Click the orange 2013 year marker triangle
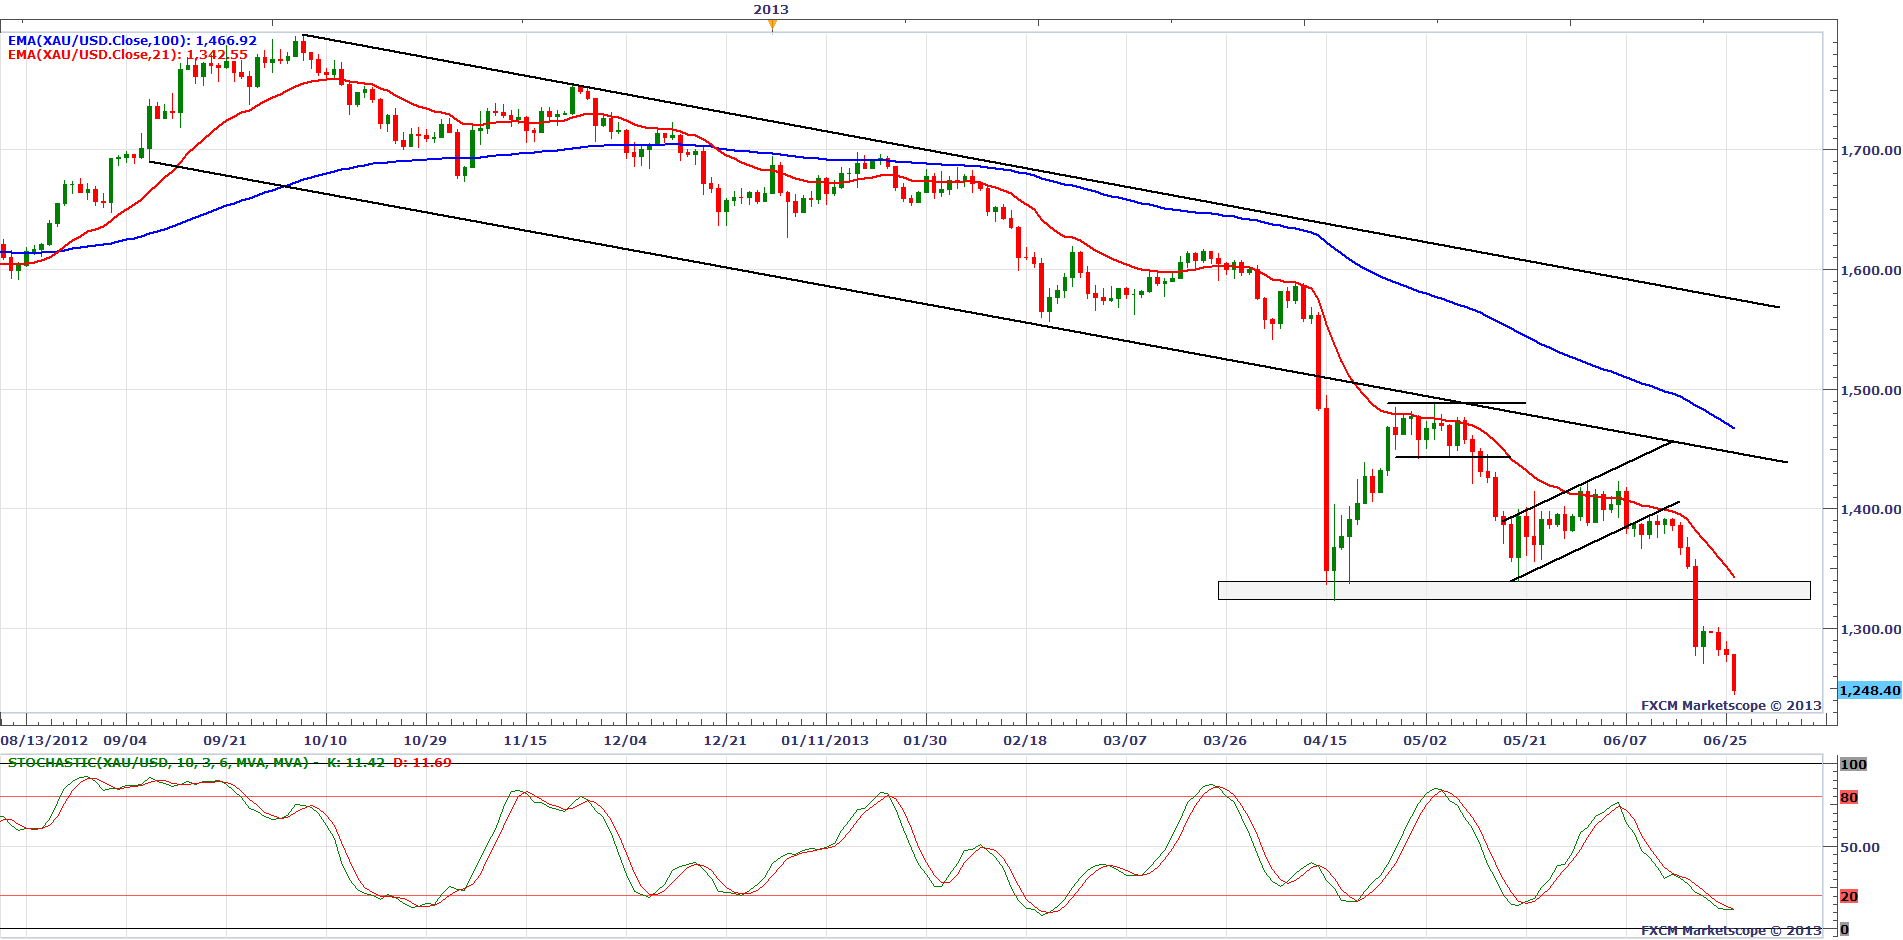The width and height of the screenshot is (1903, 940). (772, 25)
